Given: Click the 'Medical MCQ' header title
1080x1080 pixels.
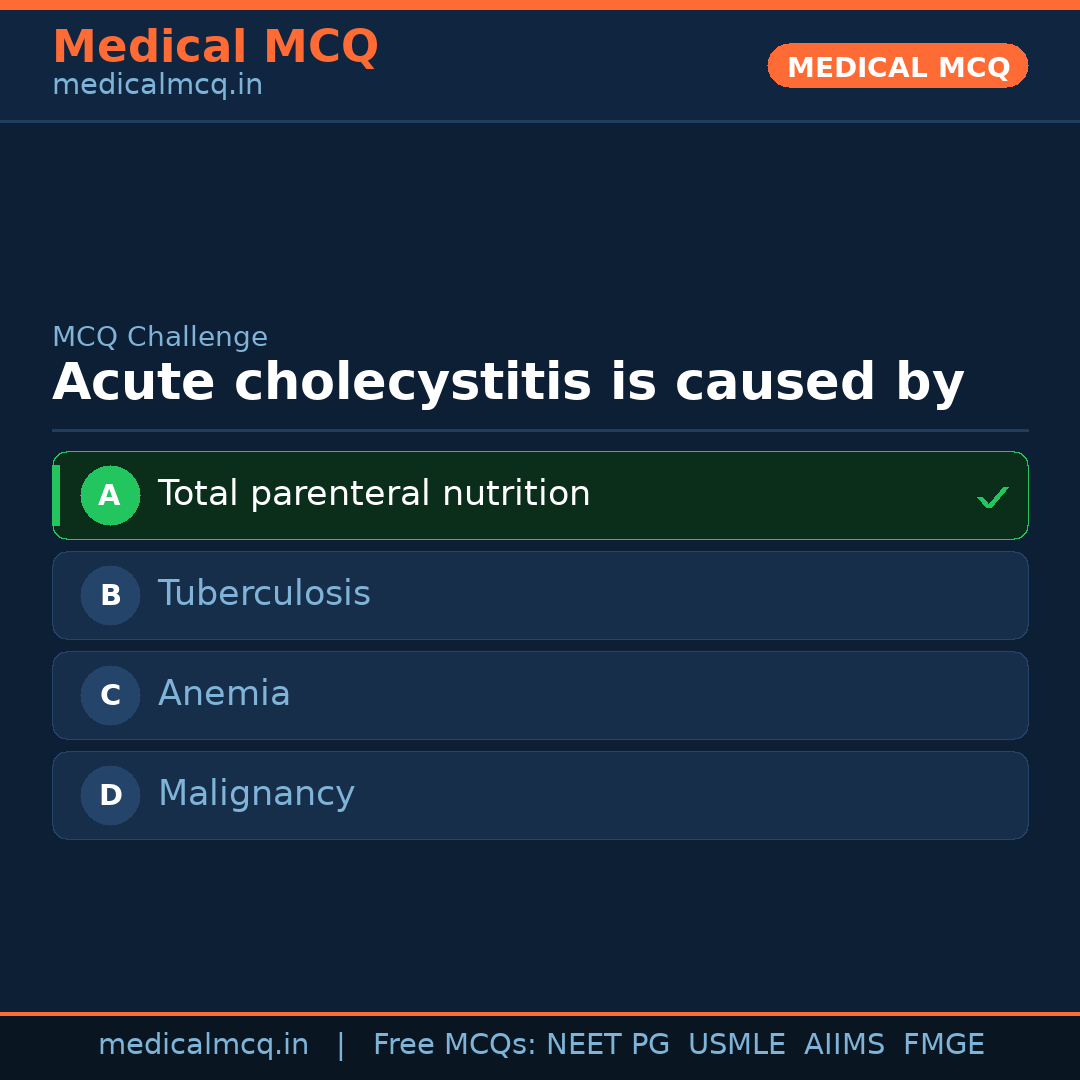Looking at the screenshot, I should click(x=215, y=47).
